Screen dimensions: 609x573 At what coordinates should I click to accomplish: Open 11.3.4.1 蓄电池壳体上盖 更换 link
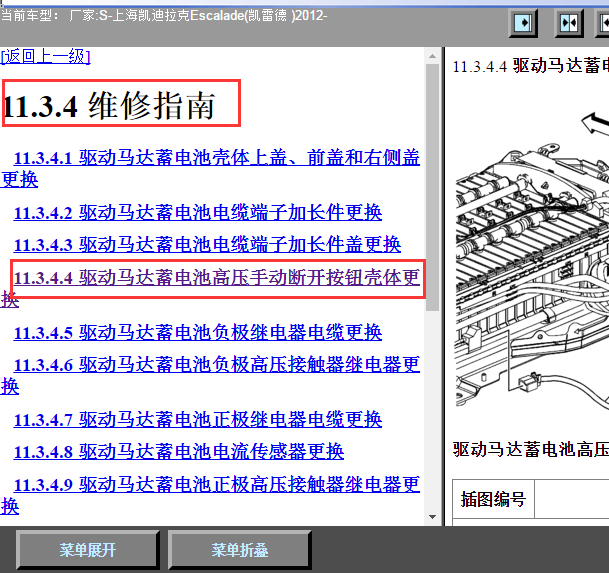pyautogui.click(x=210, y=168)
